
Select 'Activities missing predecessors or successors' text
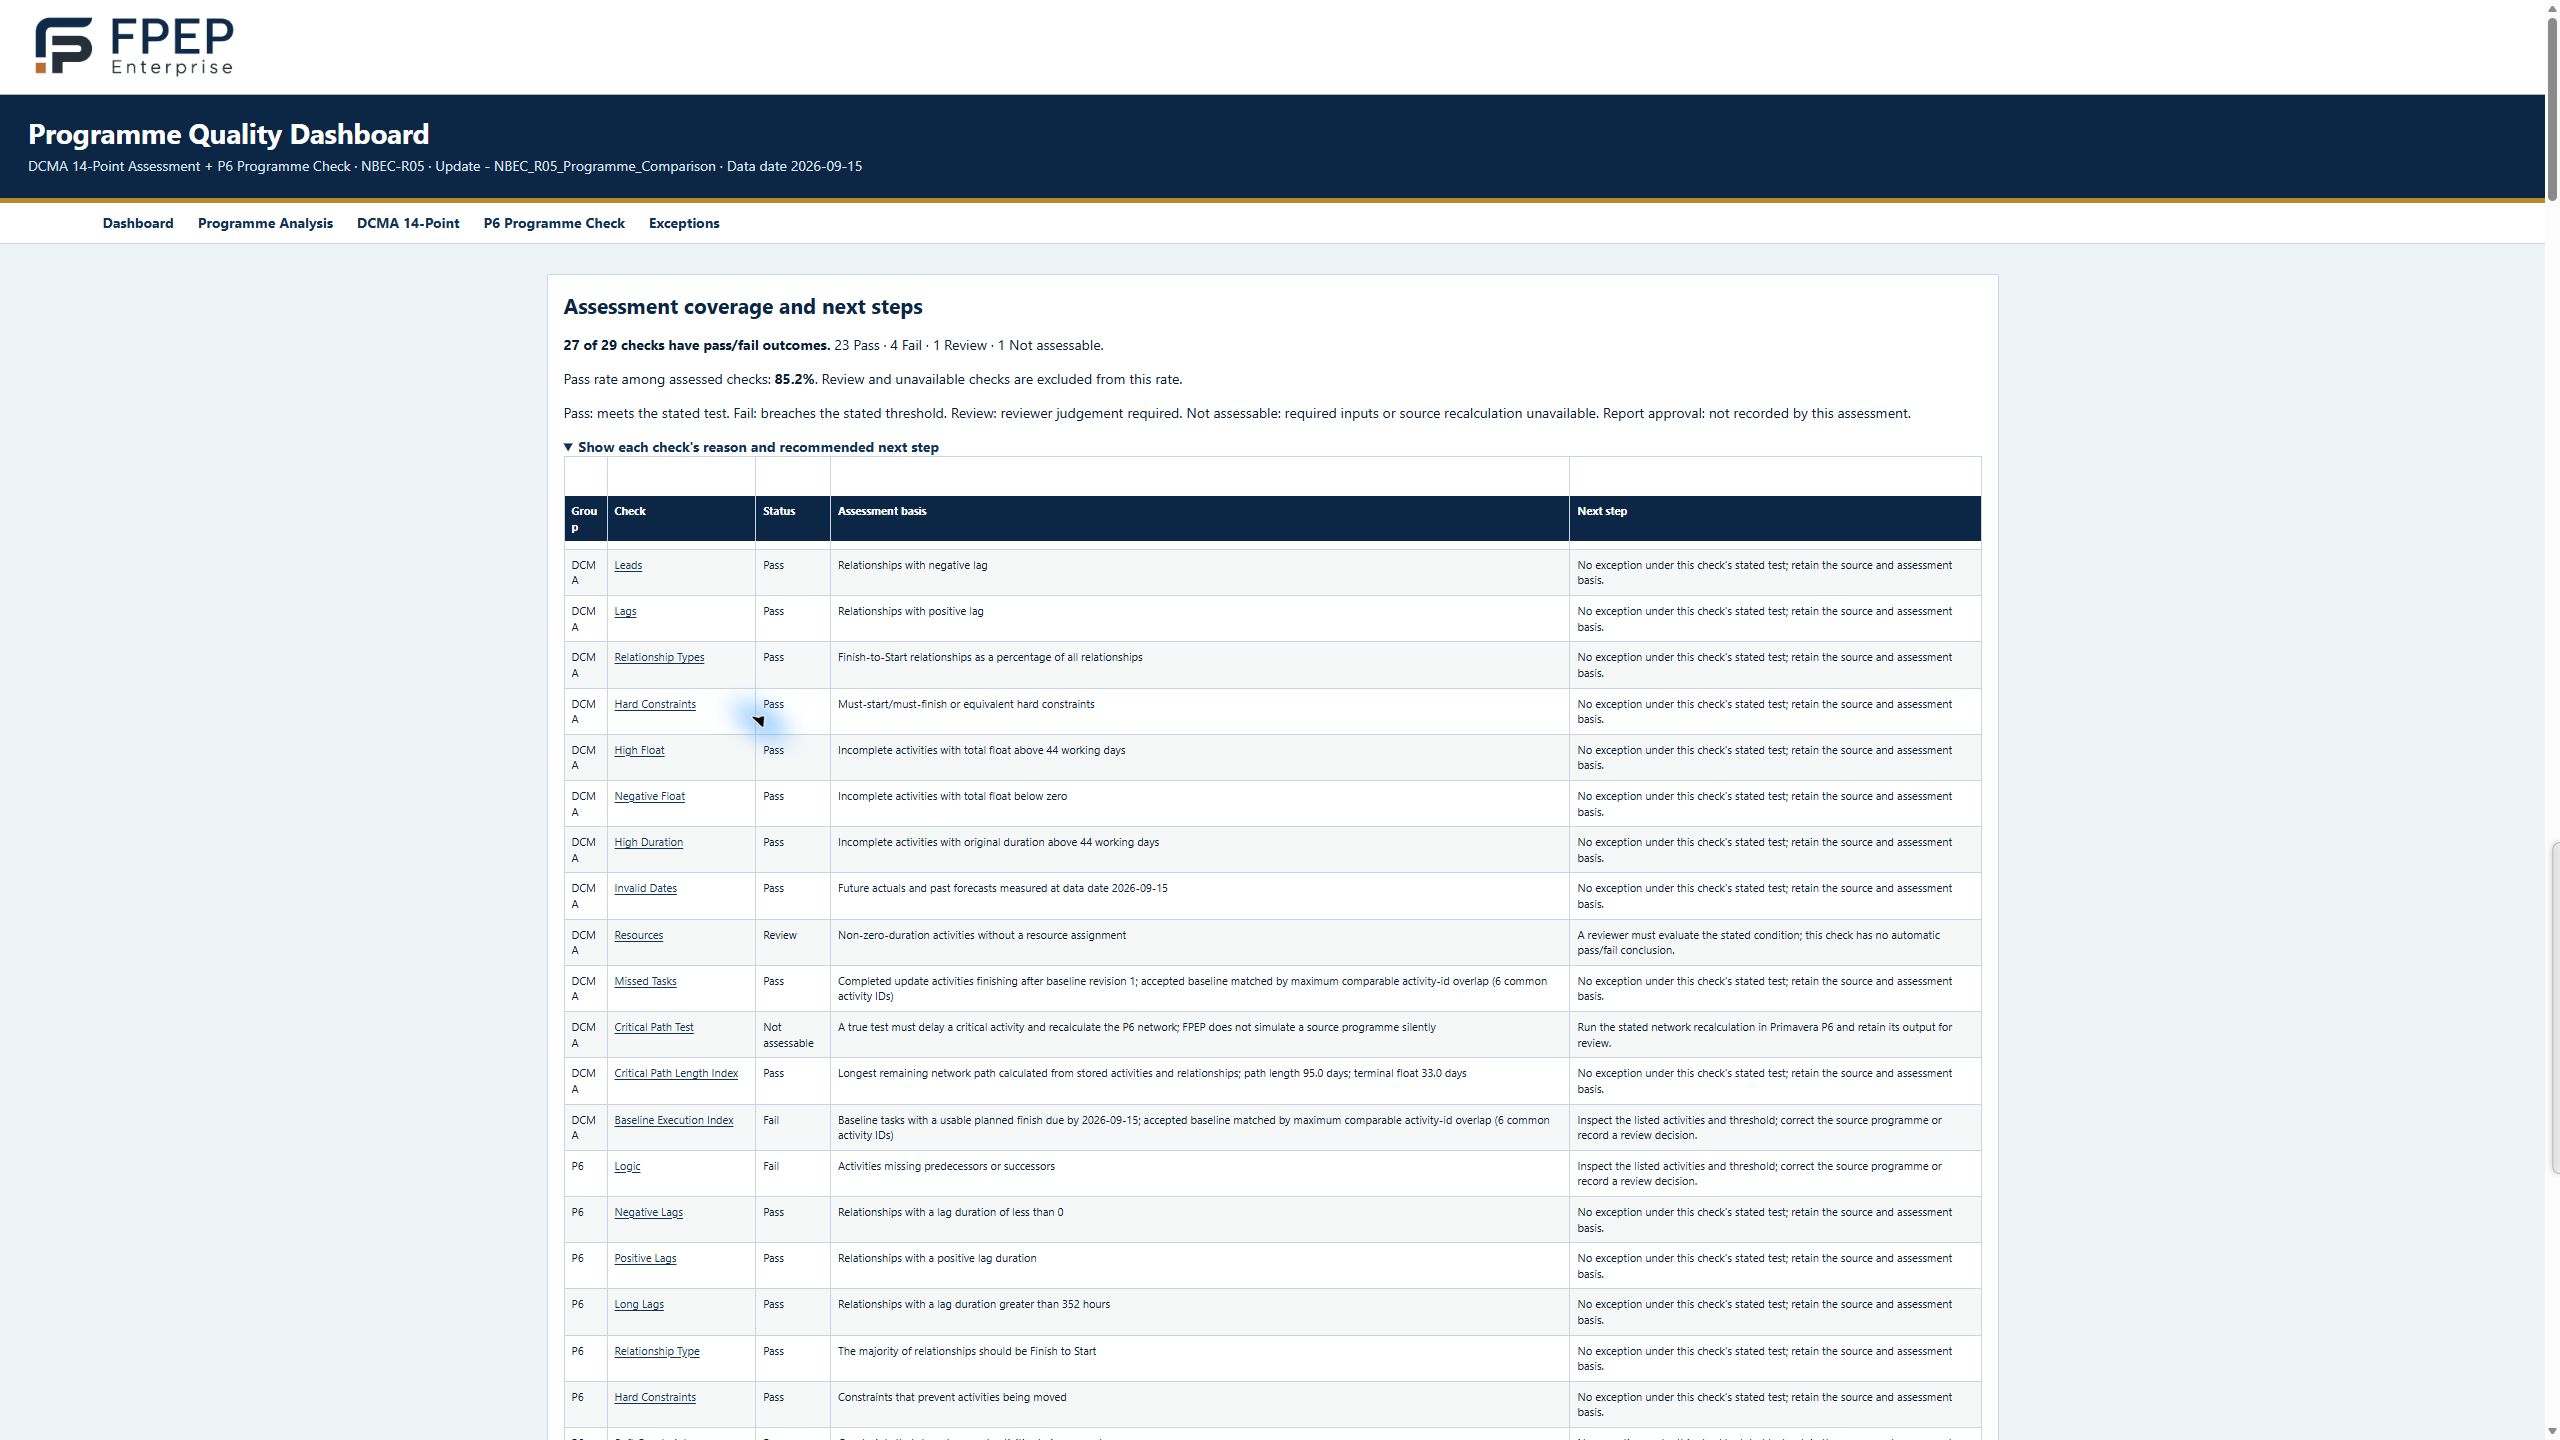click(x=946, y=1166)
